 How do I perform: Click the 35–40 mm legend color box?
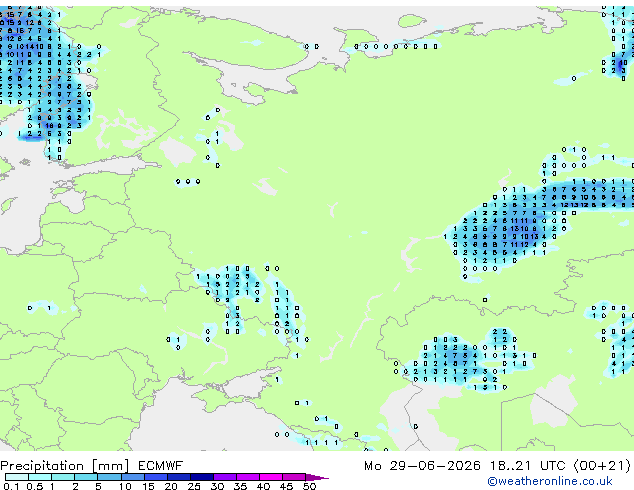(x=248, y=477)
